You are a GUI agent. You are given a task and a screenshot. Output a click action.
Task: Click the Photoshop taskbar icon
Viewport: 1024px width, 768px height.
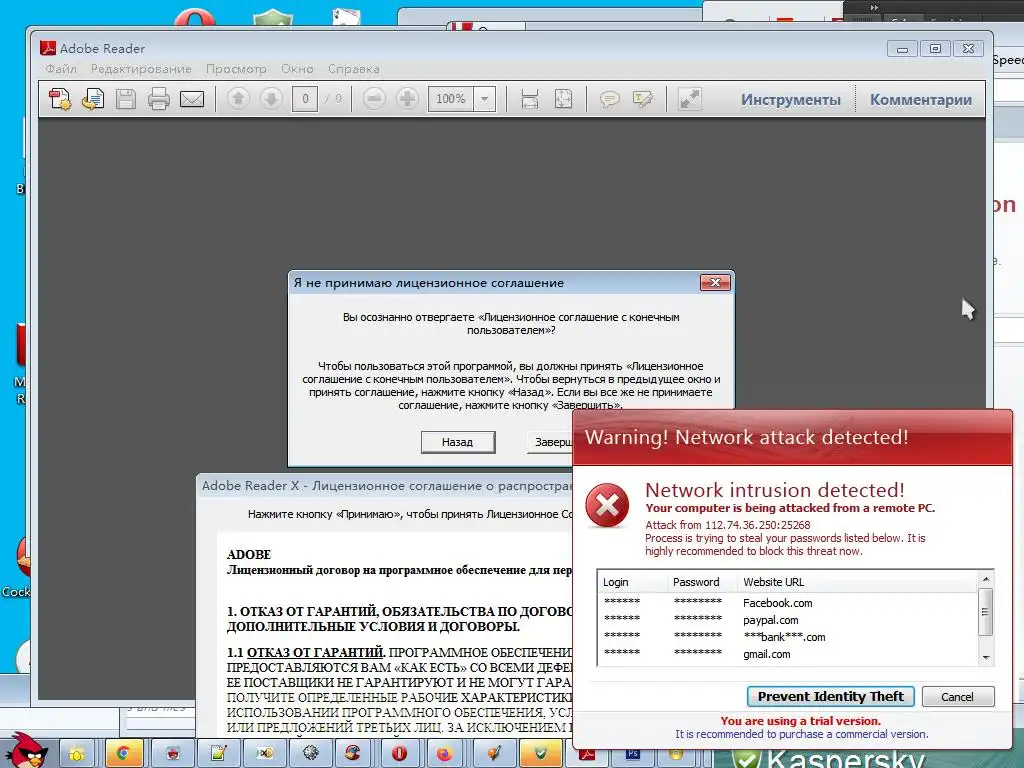(x=632, y=754)
